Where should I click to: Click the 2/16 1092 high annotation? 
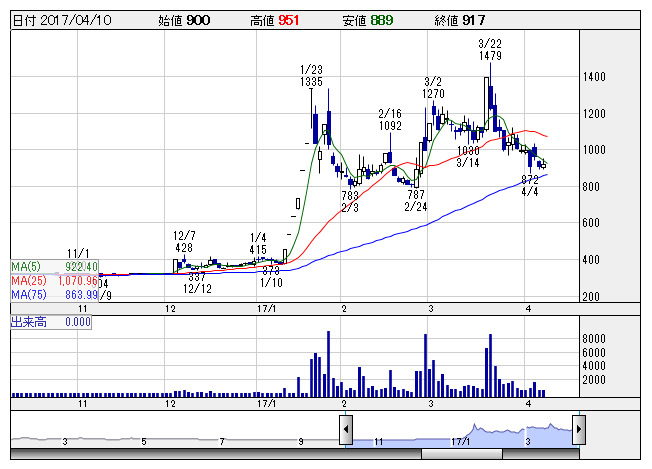click(x=389, y=120)
